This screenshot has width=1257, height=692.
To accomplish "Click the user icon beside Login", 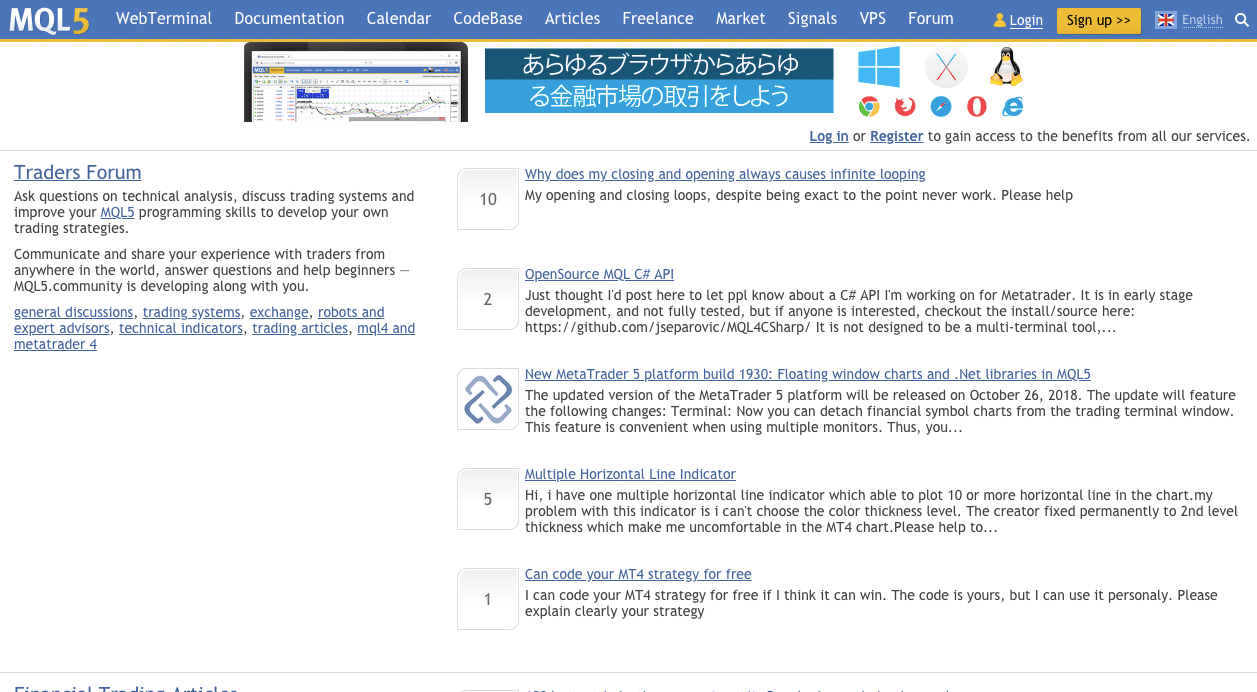I will pos(999,20).
